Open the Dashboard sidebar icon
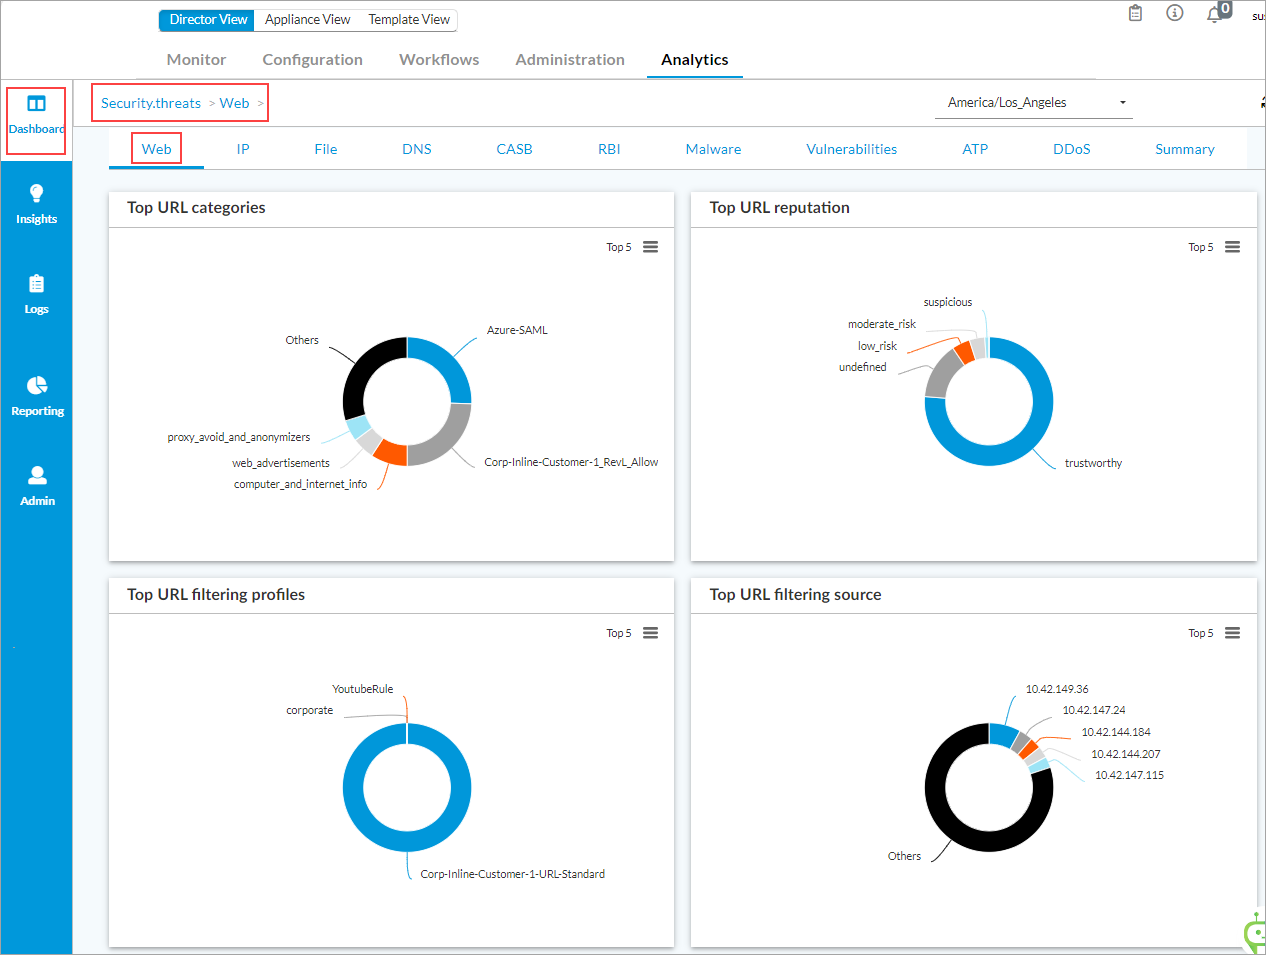Image resolution: width=1266 pixels, height=955 pixels. [x=36, y=104]
